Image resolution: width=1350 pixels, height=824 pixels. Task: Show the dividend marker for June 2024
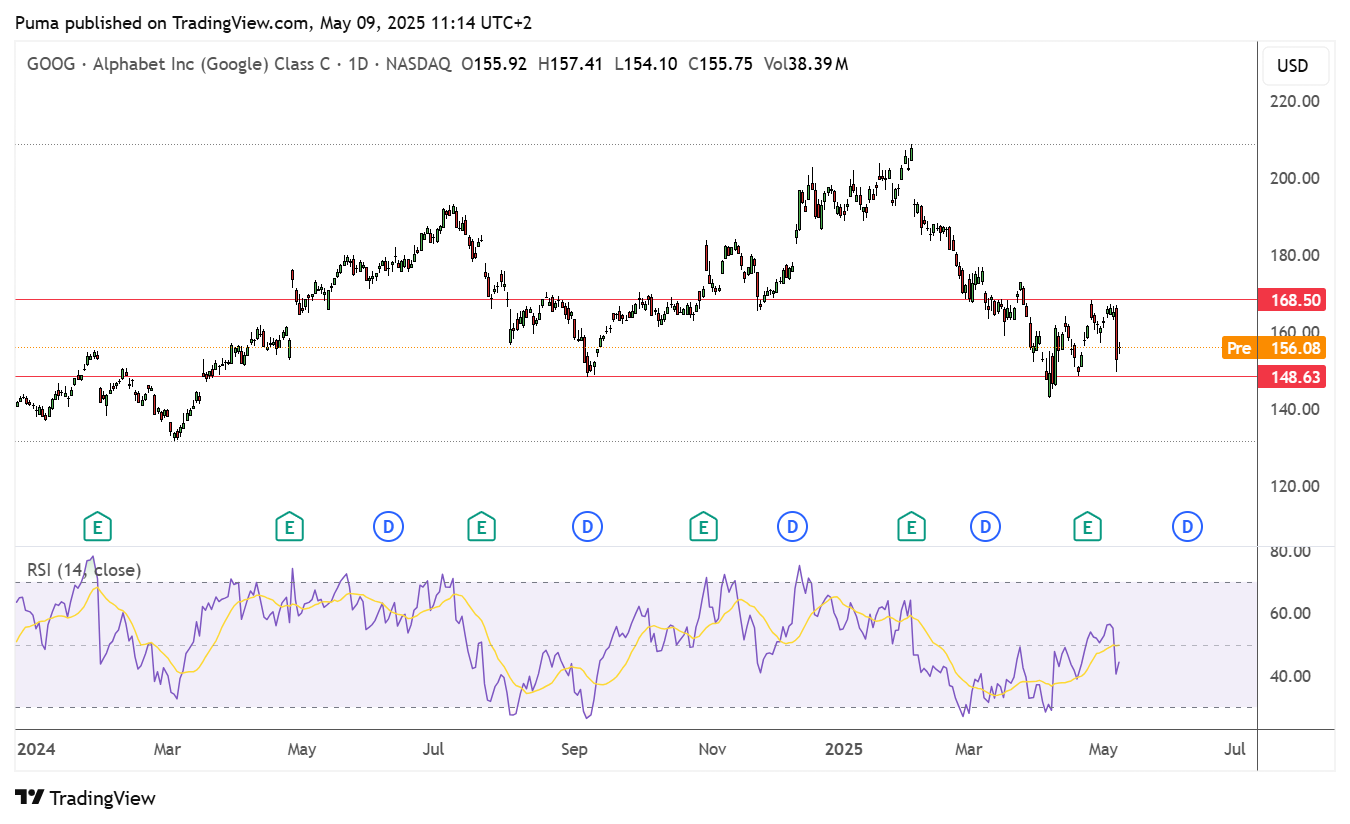pyautogui.click(x=388, y=525)
